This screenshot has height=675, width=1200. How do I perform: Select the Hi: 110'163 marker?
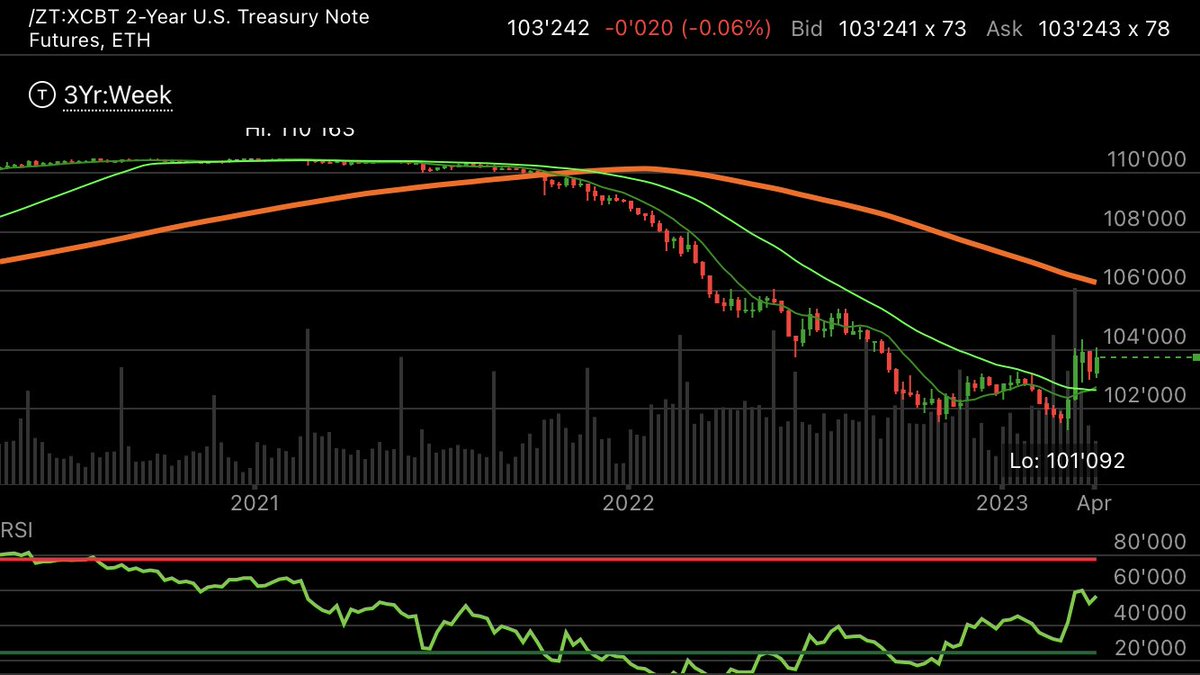click(x=300, y=128)
